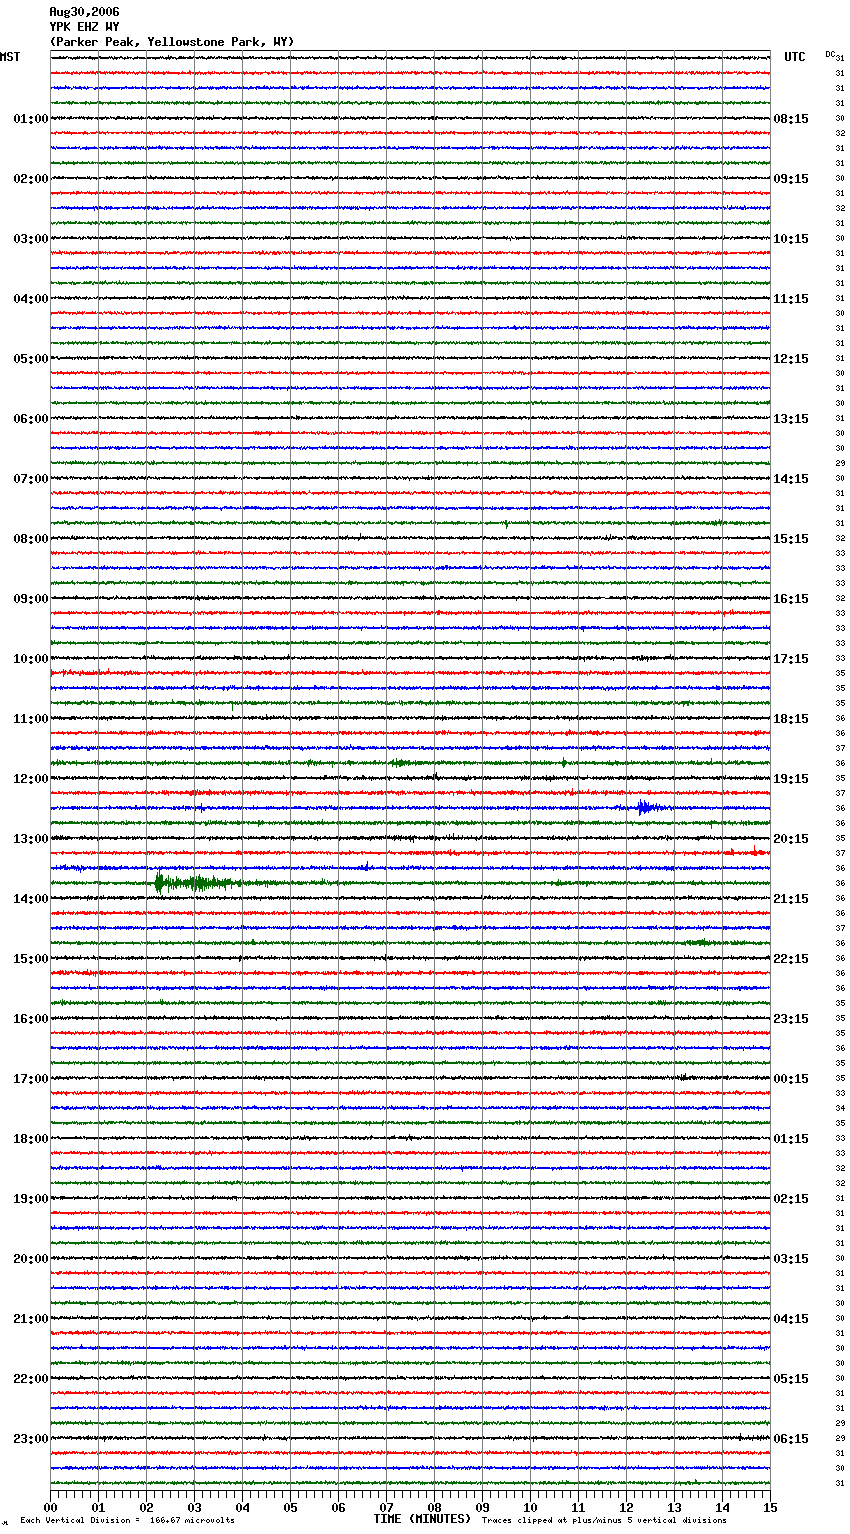
Task: Click the 16:15 UTC time label
Action: (x=791, y=599)
